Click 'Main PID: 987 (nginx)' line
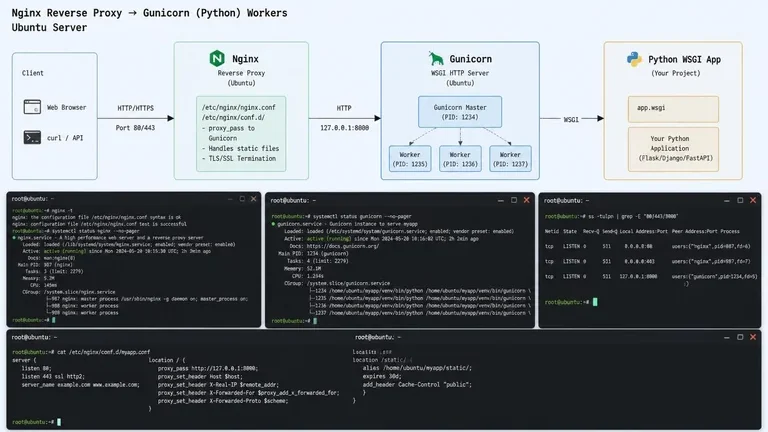Screen dimensions: 768x432 pos(45,264)
